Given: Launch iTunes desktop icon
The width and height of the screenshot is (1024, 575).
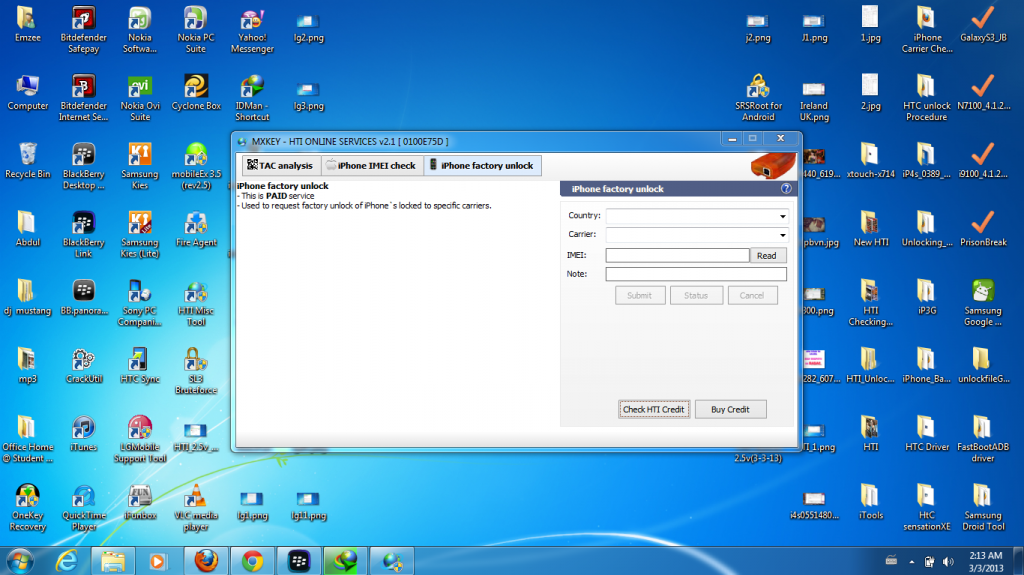Looking at the screenshot, I should coord(84,433).
